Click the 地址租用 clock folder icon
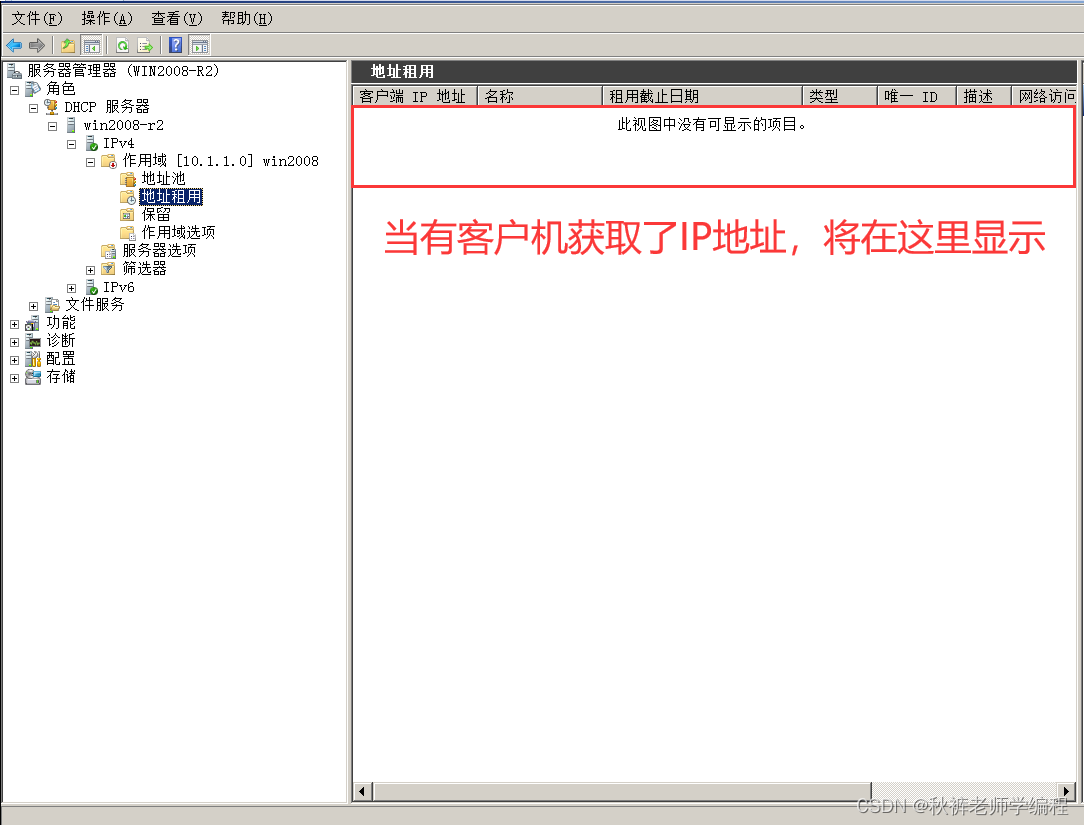The width and height of the screenshot is (1084, 825). (x=128, y=197)
